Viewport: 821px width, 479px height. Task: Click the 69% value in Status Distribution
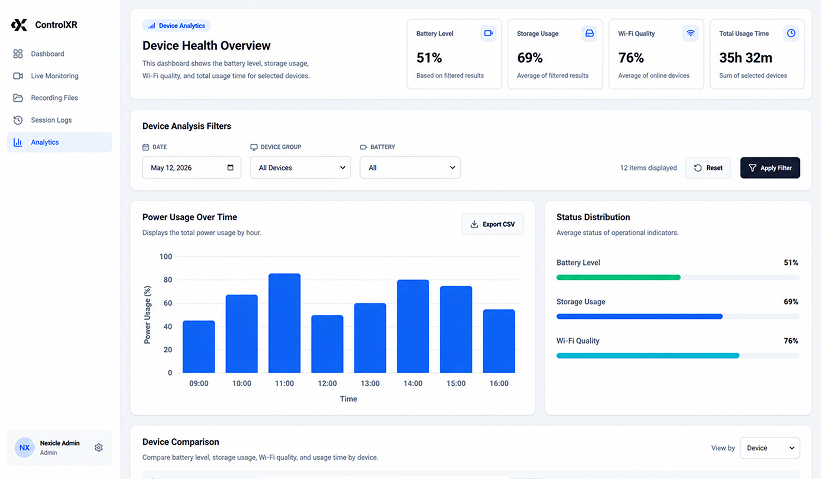click(791, 302)
